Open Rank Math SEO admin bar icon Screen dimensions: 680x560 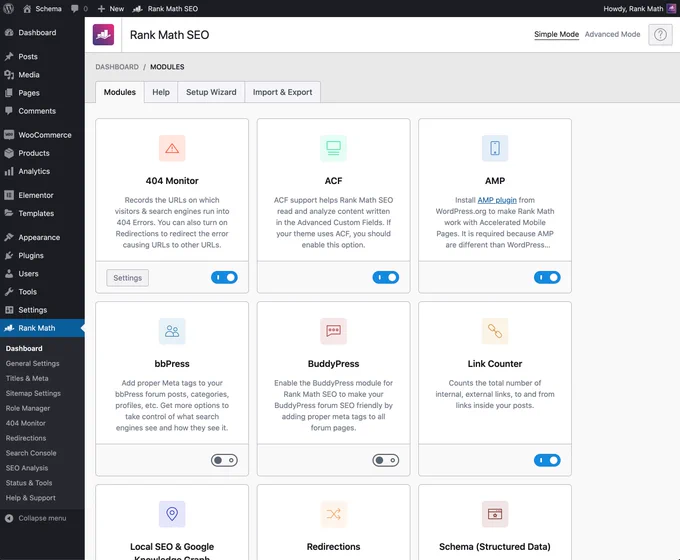pos(137,8)
